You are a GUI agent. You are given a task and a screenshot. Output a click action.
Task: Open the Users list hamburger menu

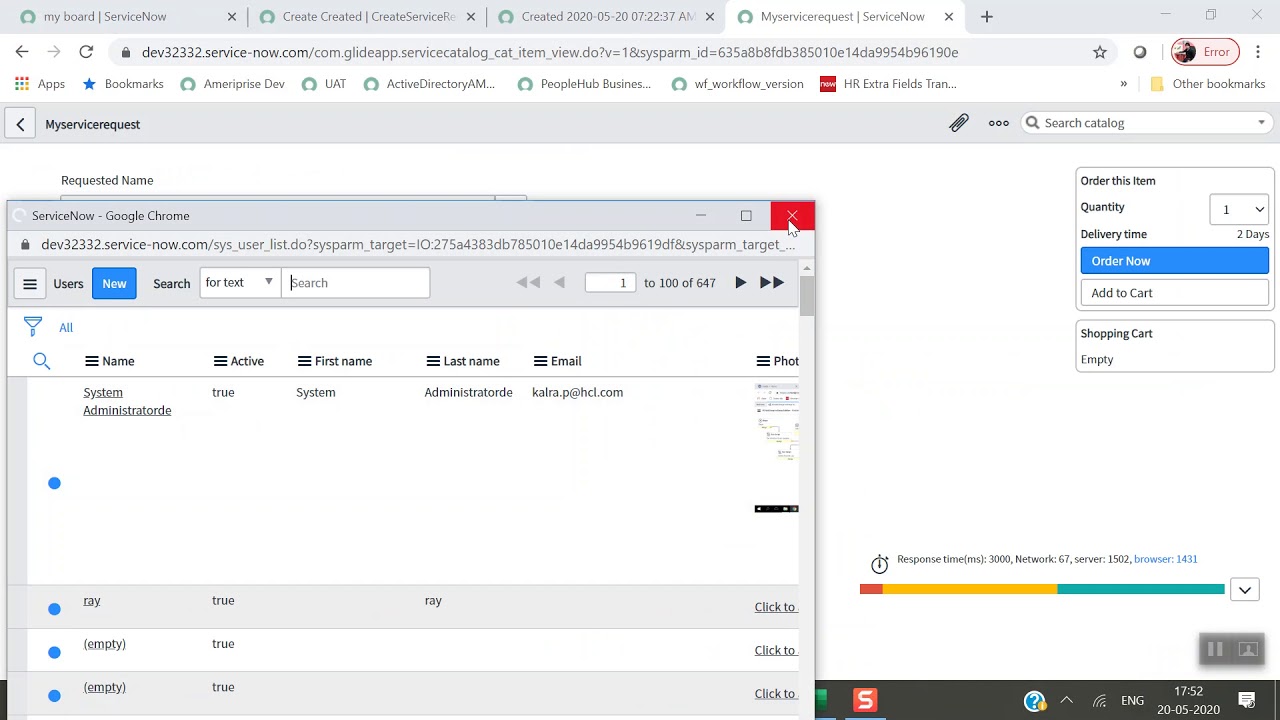tap(30, 283)
